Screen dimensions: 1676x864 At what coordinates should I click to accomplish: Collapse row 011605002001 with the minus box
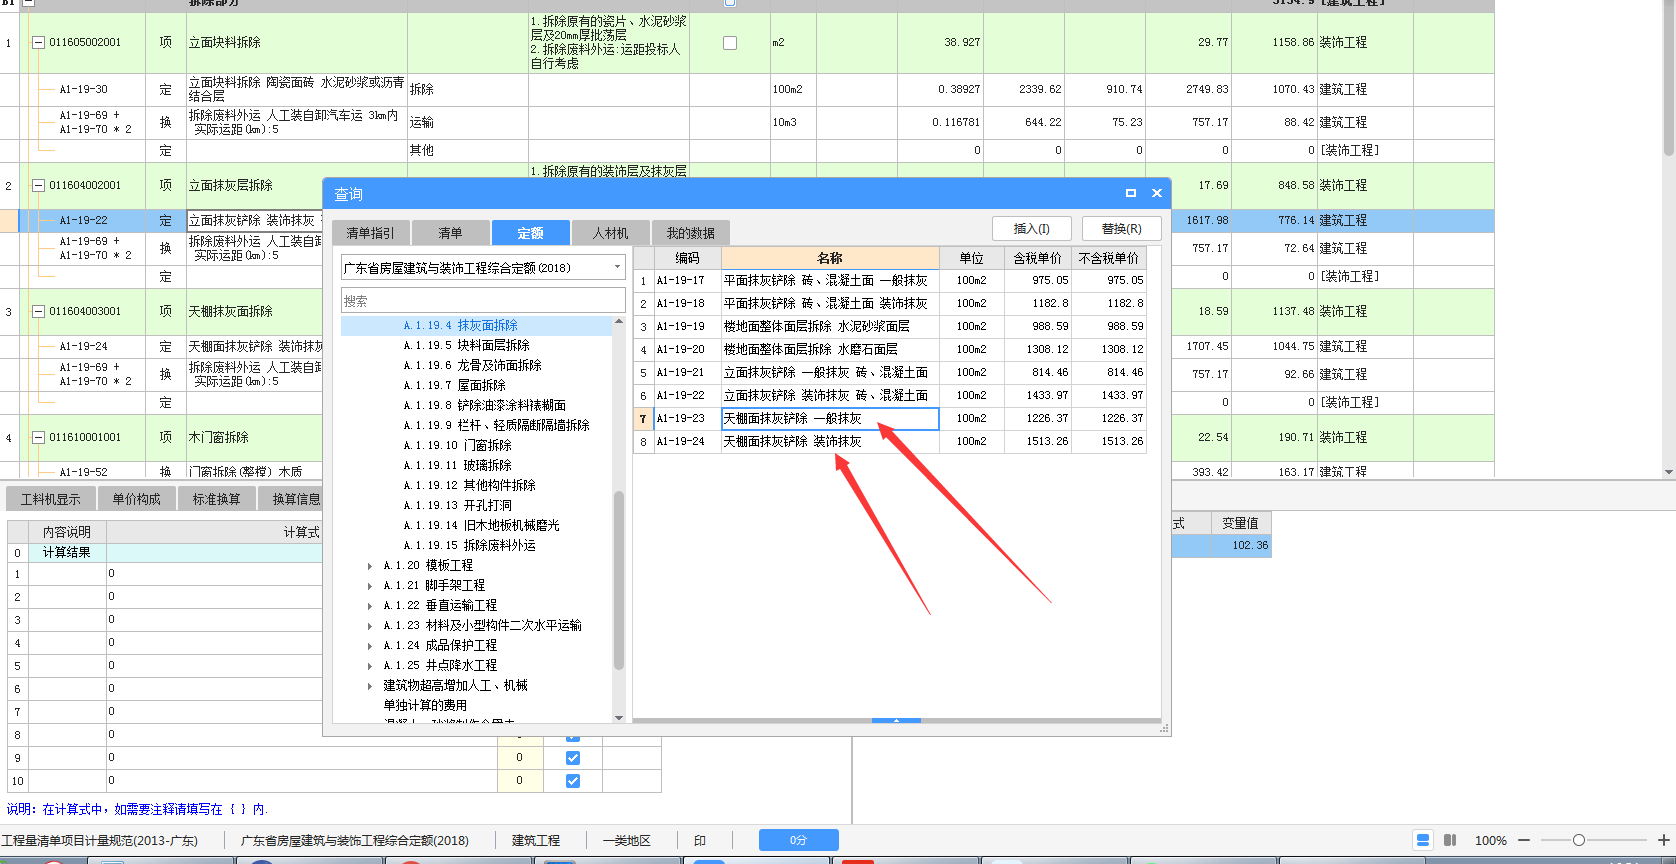39,42
